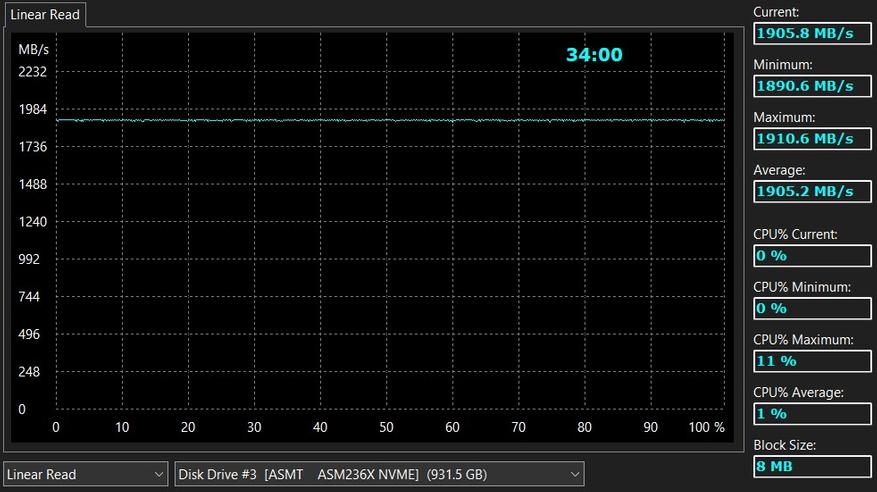Click the CPU% Maximum 11 % field
Image resolution: width=877 pixels, height=492 pixels.
point(812,361)
